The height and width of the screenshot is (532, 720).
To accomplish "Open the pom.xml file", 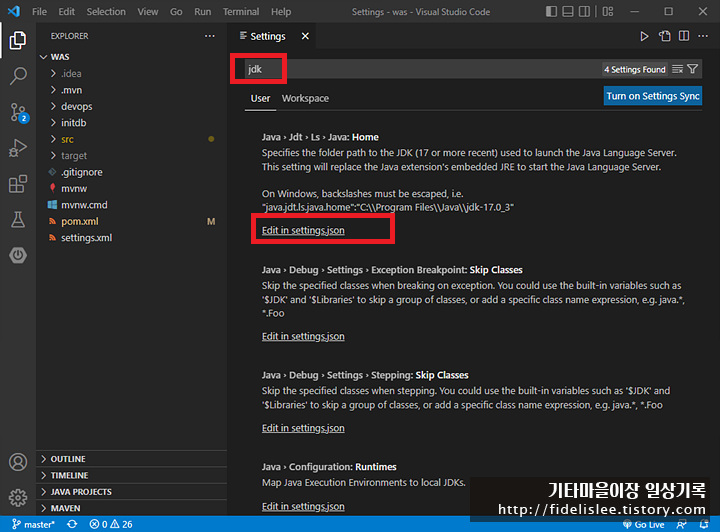I will point(131,221).
